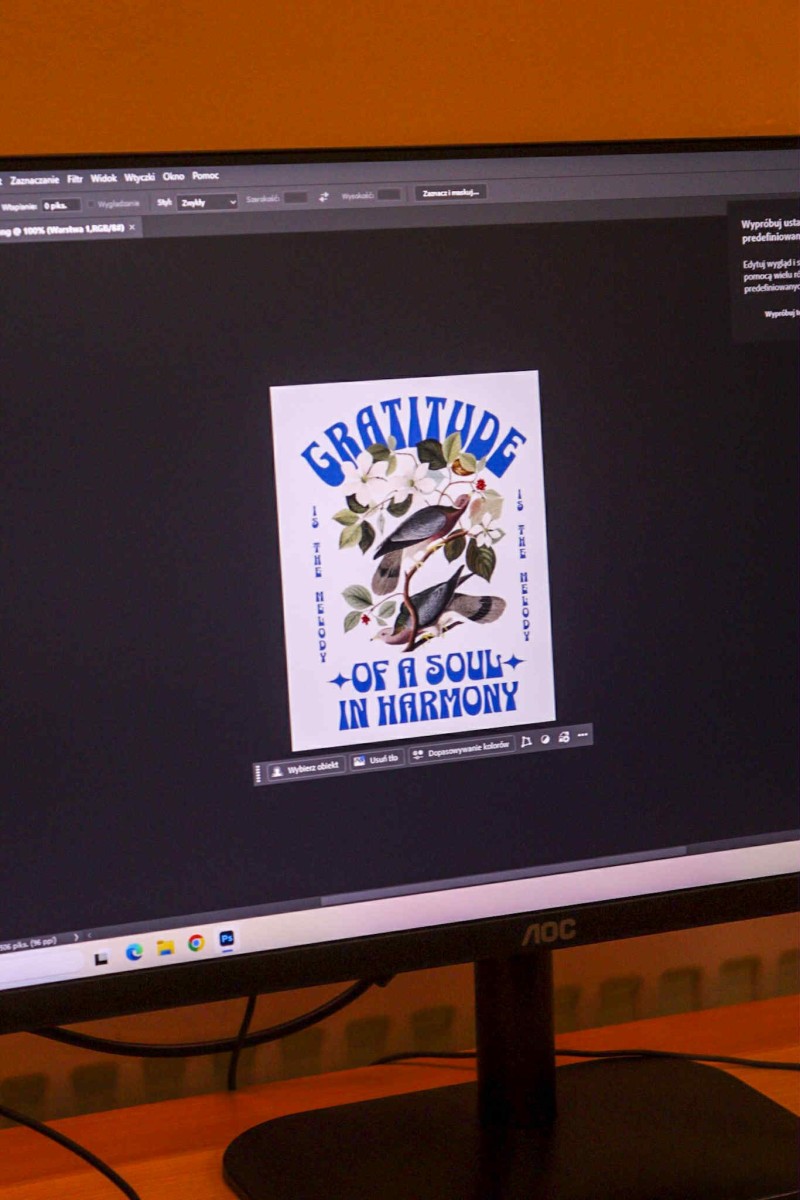
Task: Open the Pomoc menu
Action: pyautogui.click(x=206, y=176)
